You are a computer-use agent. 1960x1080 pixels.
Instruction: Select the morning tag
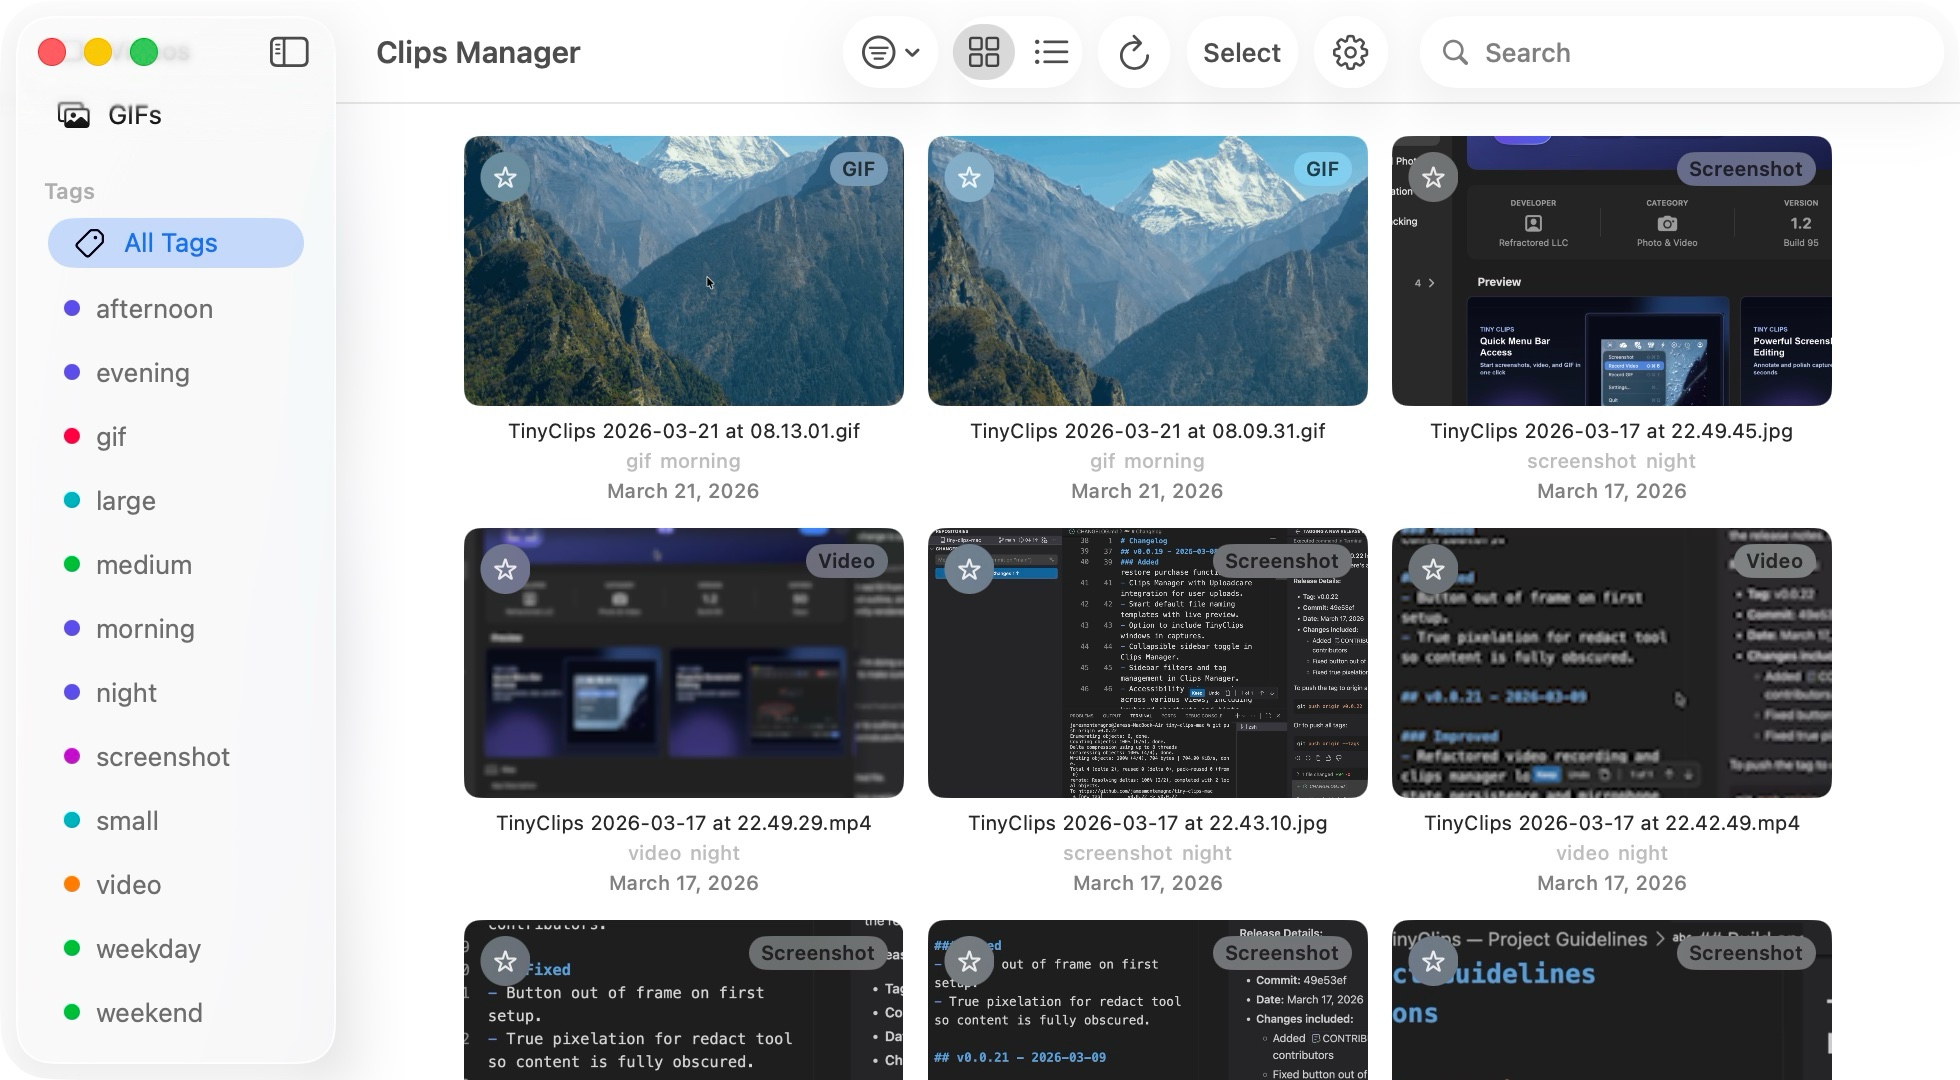145,628
